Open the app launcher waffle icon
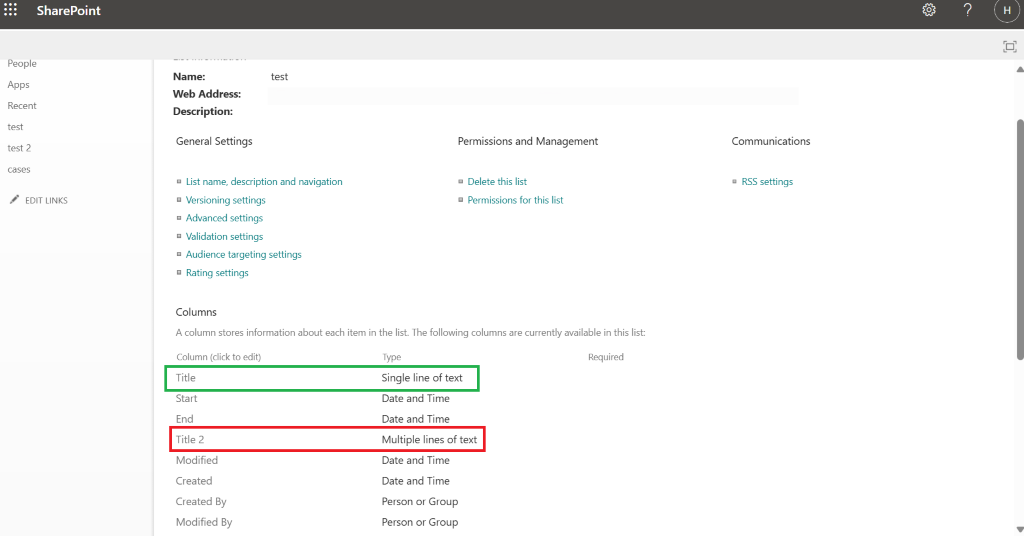 (x=10, y=10)
